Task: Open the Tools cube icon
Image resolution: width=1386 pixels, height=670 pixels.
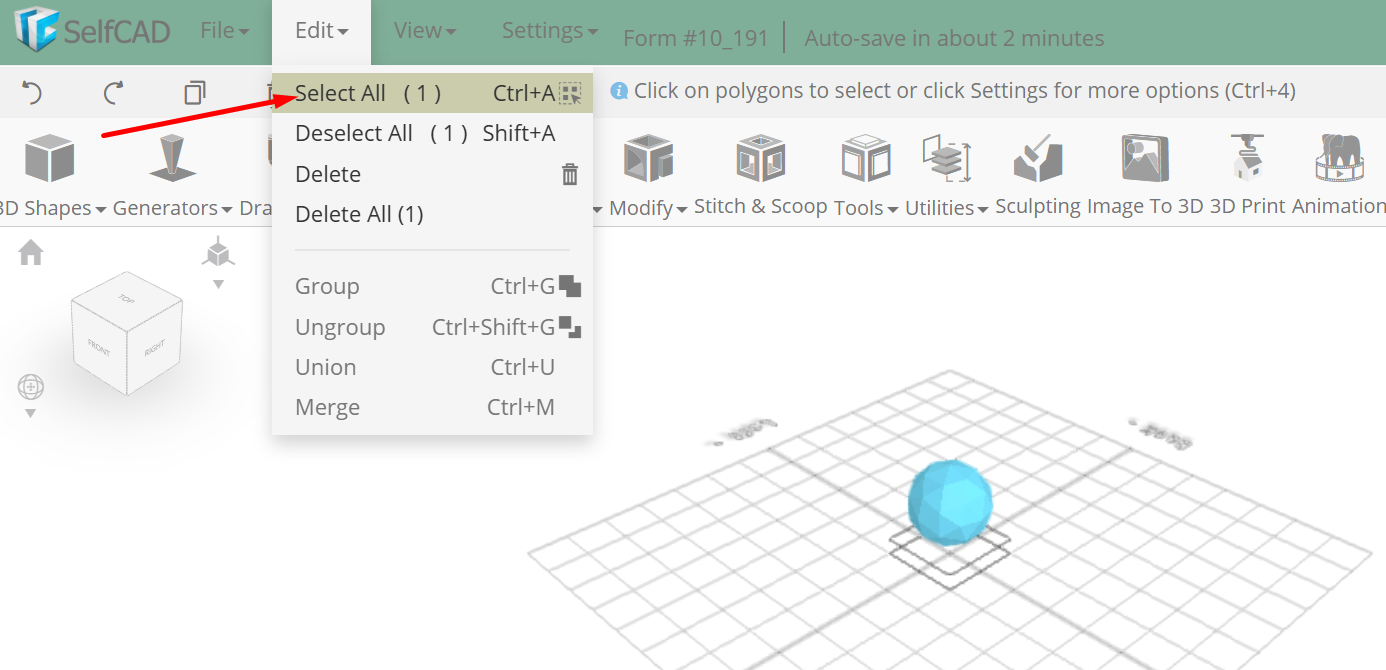Action: click(x=866, y=158)
